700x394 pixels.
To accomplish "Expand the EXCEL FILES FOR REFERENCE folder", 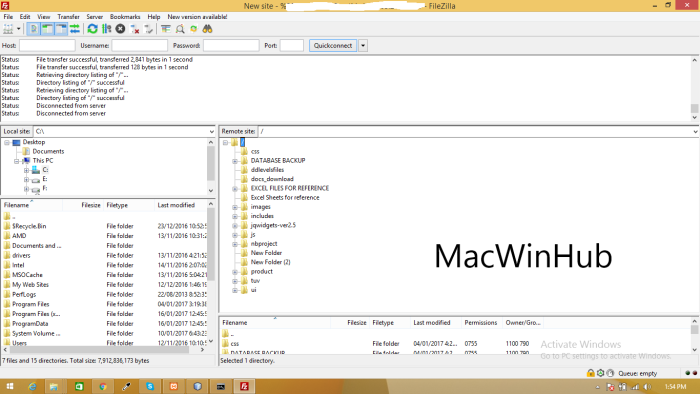I will point(235,189).
